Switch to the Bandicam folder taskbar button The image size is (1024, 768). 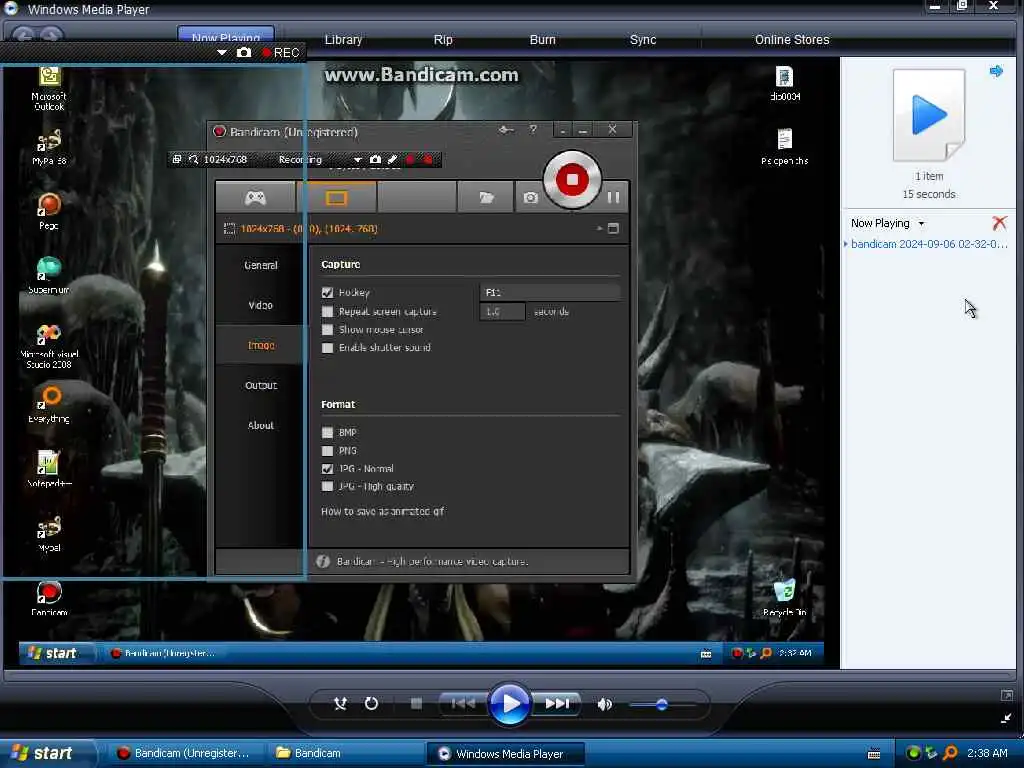pos(344,753)
